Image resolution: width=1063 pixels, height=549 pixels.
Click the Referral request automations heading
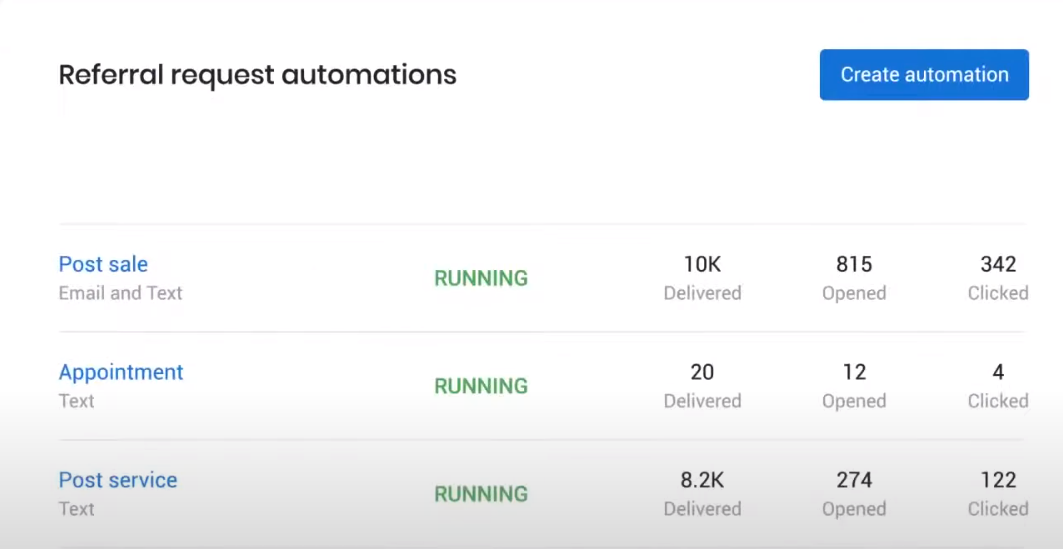point(257,75)
